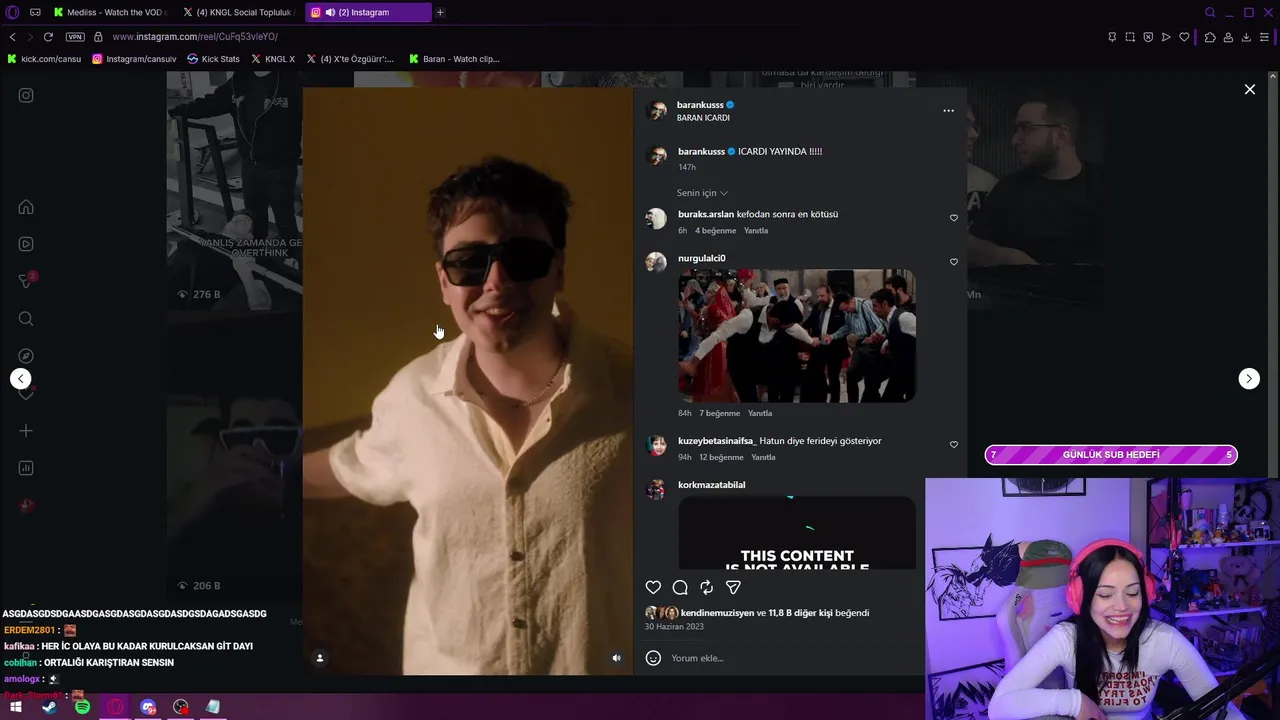Viewport: 1280px width, 720px height.
Task: Open the three-dot more options menu
Action: (948, 111)
